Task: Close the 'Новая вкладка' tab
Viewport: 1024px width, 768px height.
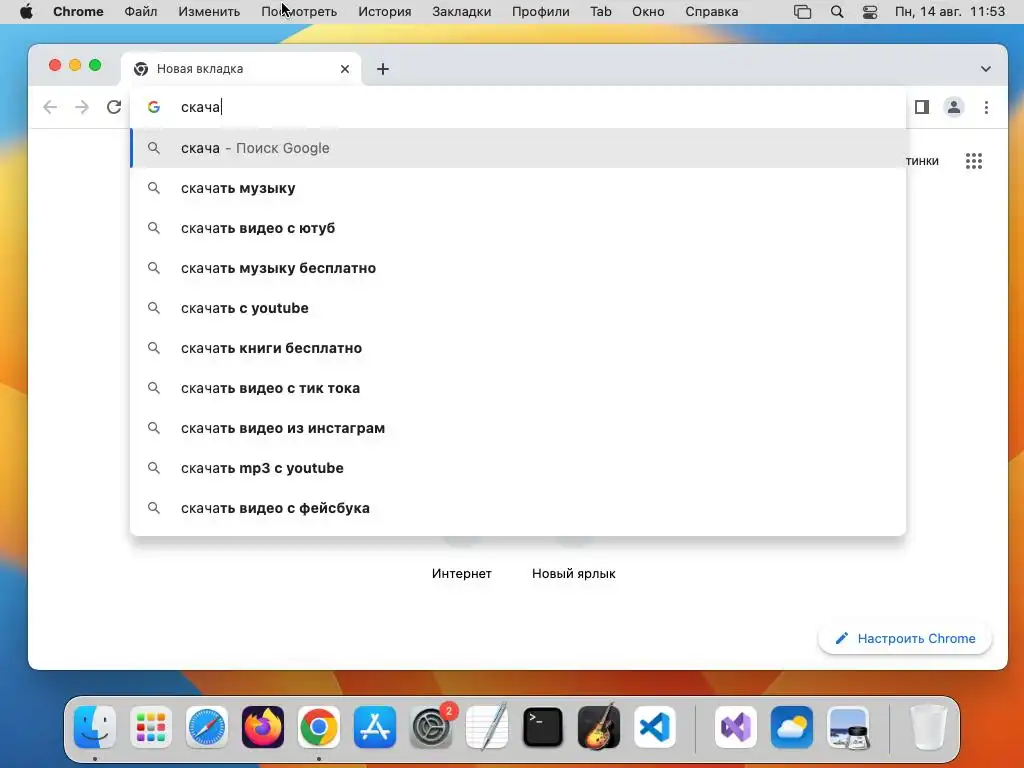Action: [x=345, y=69]
